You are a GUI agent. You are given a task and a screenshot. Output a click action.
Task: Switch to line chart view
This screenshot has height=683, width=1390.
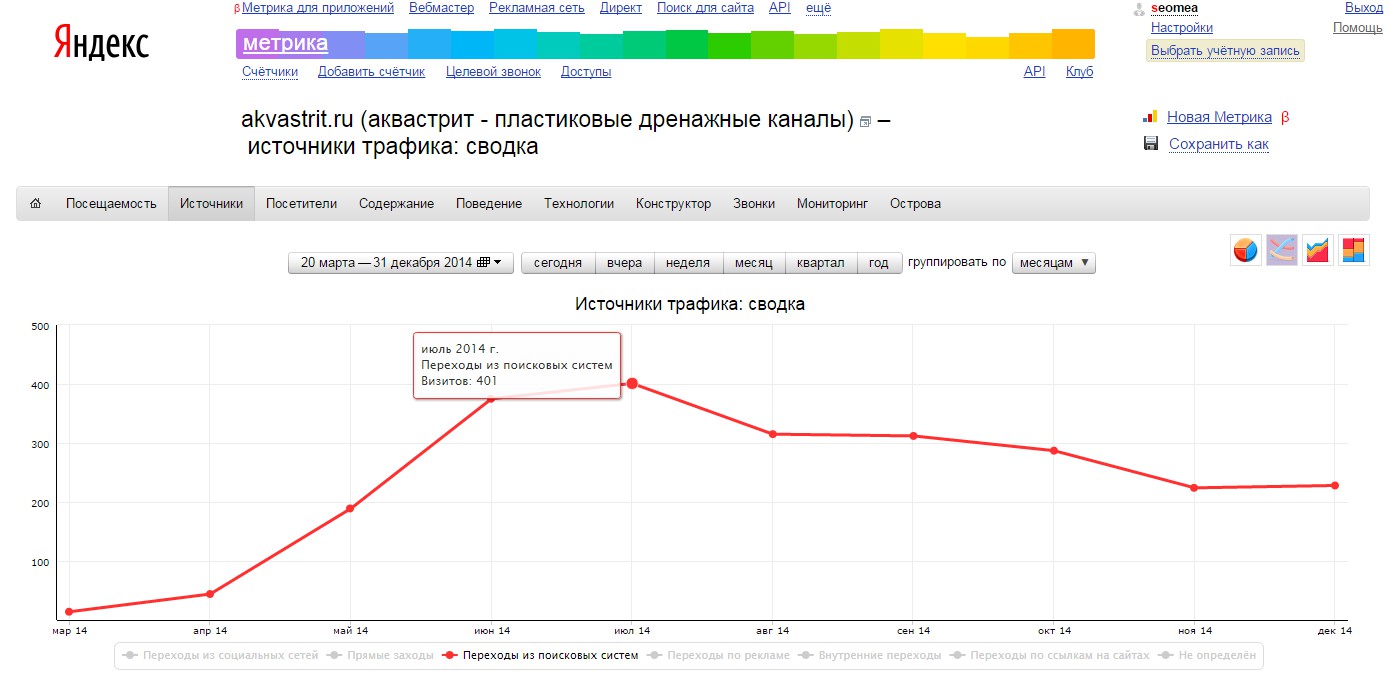coord(1282,250)
